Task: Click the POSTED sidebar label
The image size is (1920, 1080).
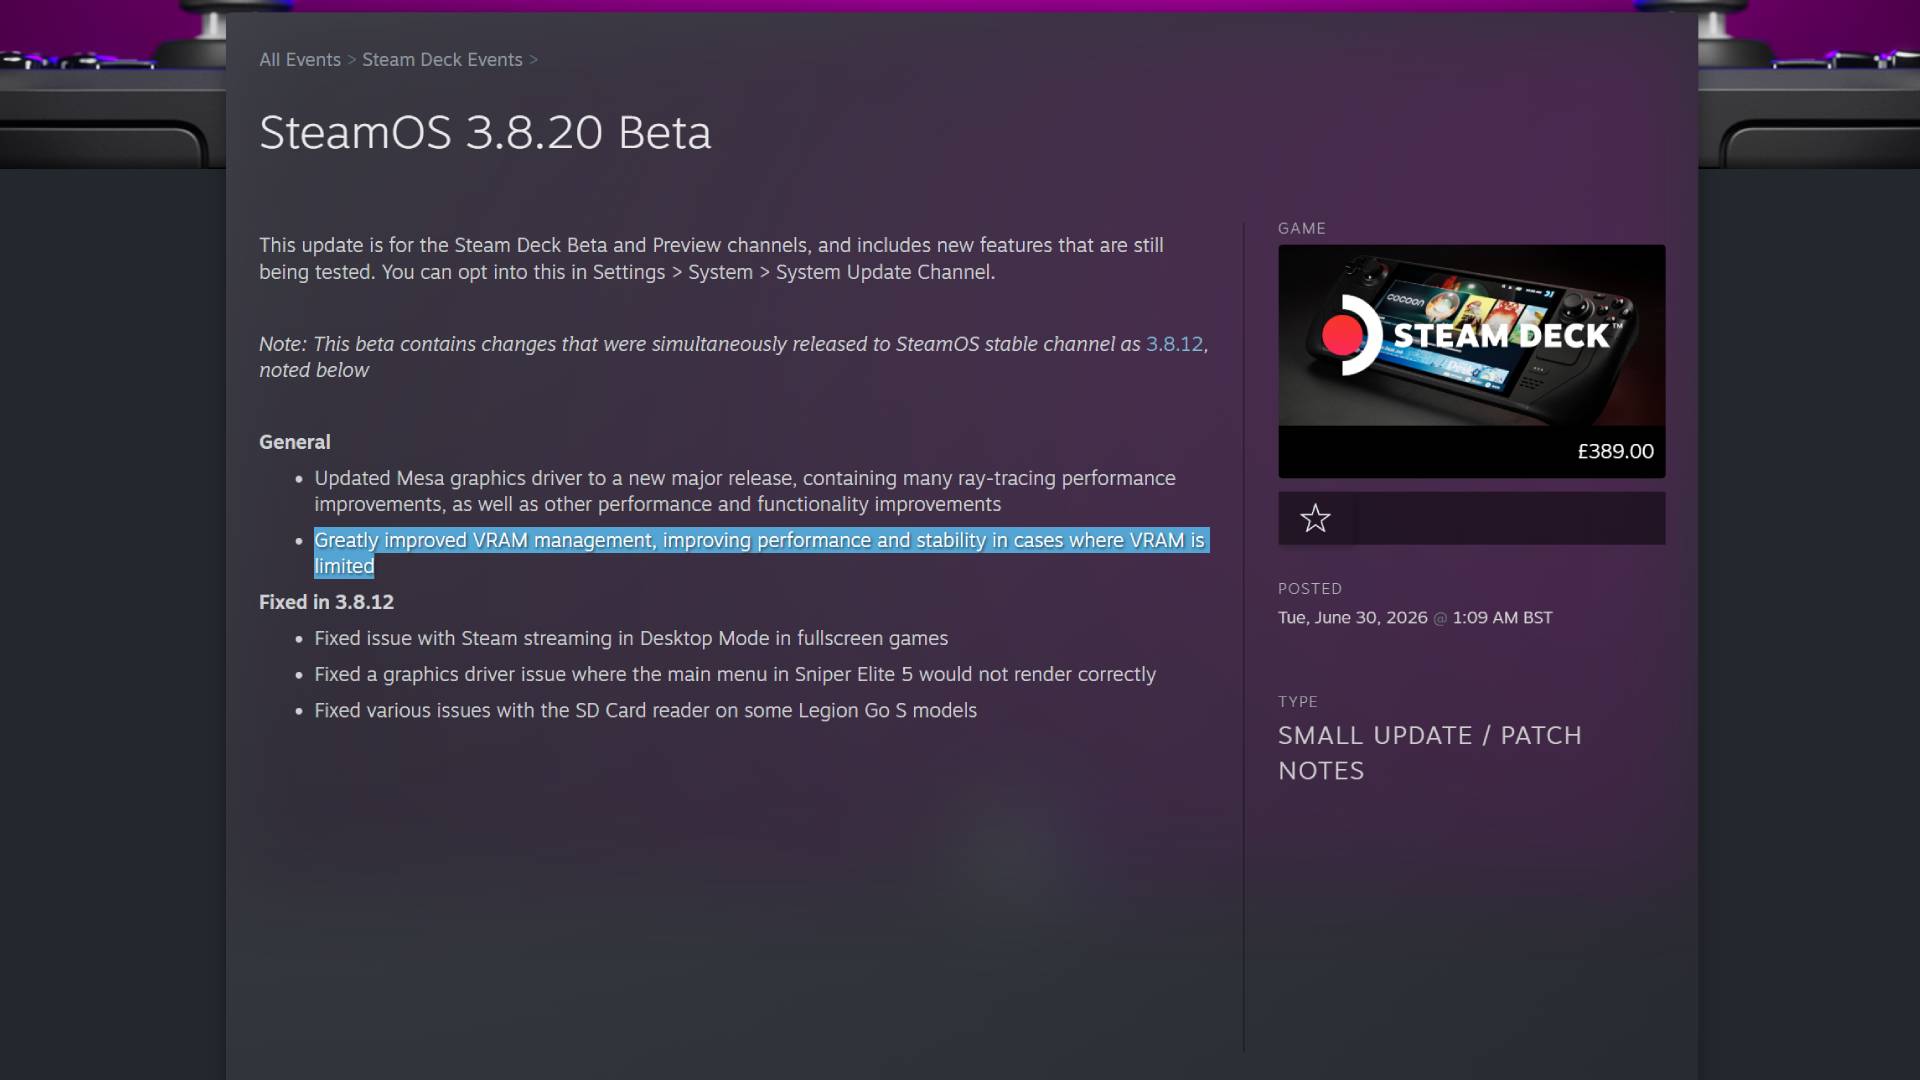Action: tap(1310, 589)
